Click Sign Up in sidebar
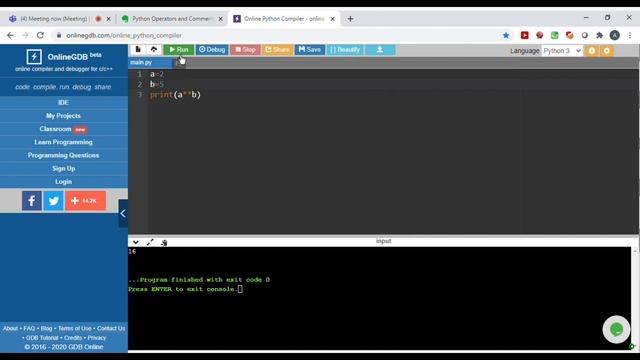This screenshot has width=640, height=360. (64, 168)
